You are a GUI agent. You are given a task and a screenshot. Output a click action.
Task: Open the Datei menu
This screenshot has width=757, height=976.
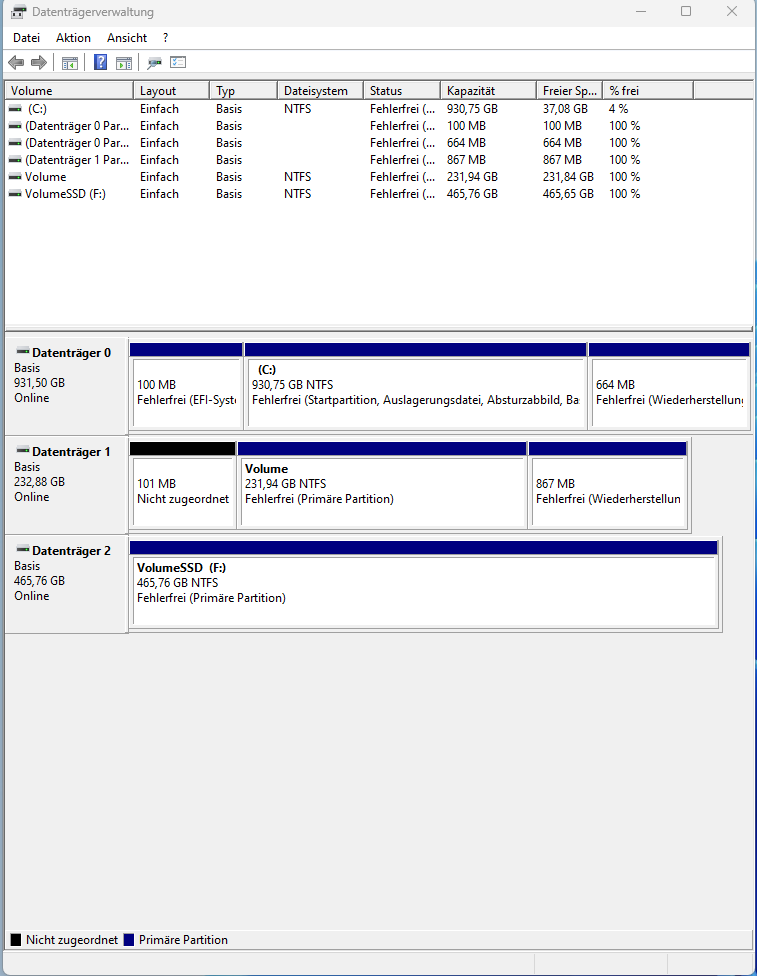pos(26,38)
